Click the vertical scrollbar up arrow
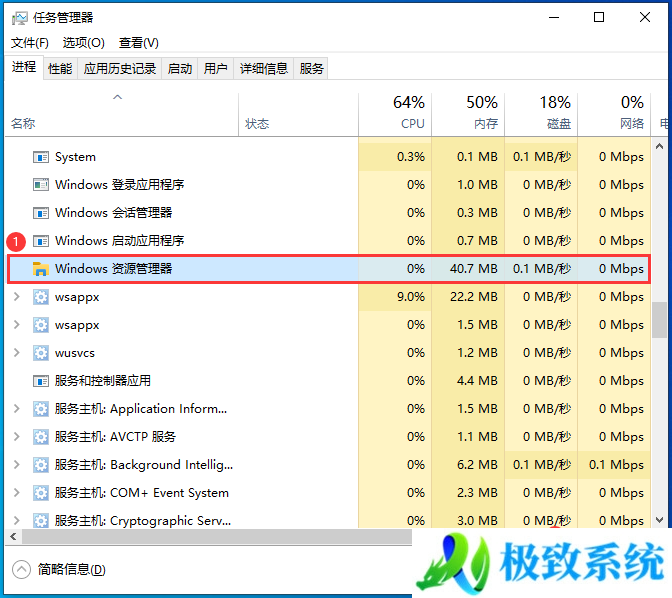Viewport: 672px width, 598px height. coord(660,147)
